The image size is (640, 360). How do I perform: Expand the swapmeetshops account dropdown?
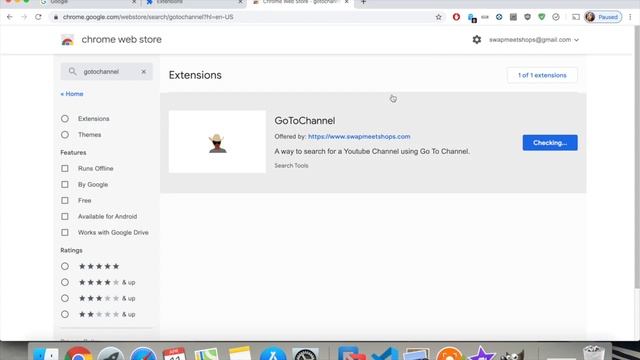pyautogui.click(x=534, y=40)
